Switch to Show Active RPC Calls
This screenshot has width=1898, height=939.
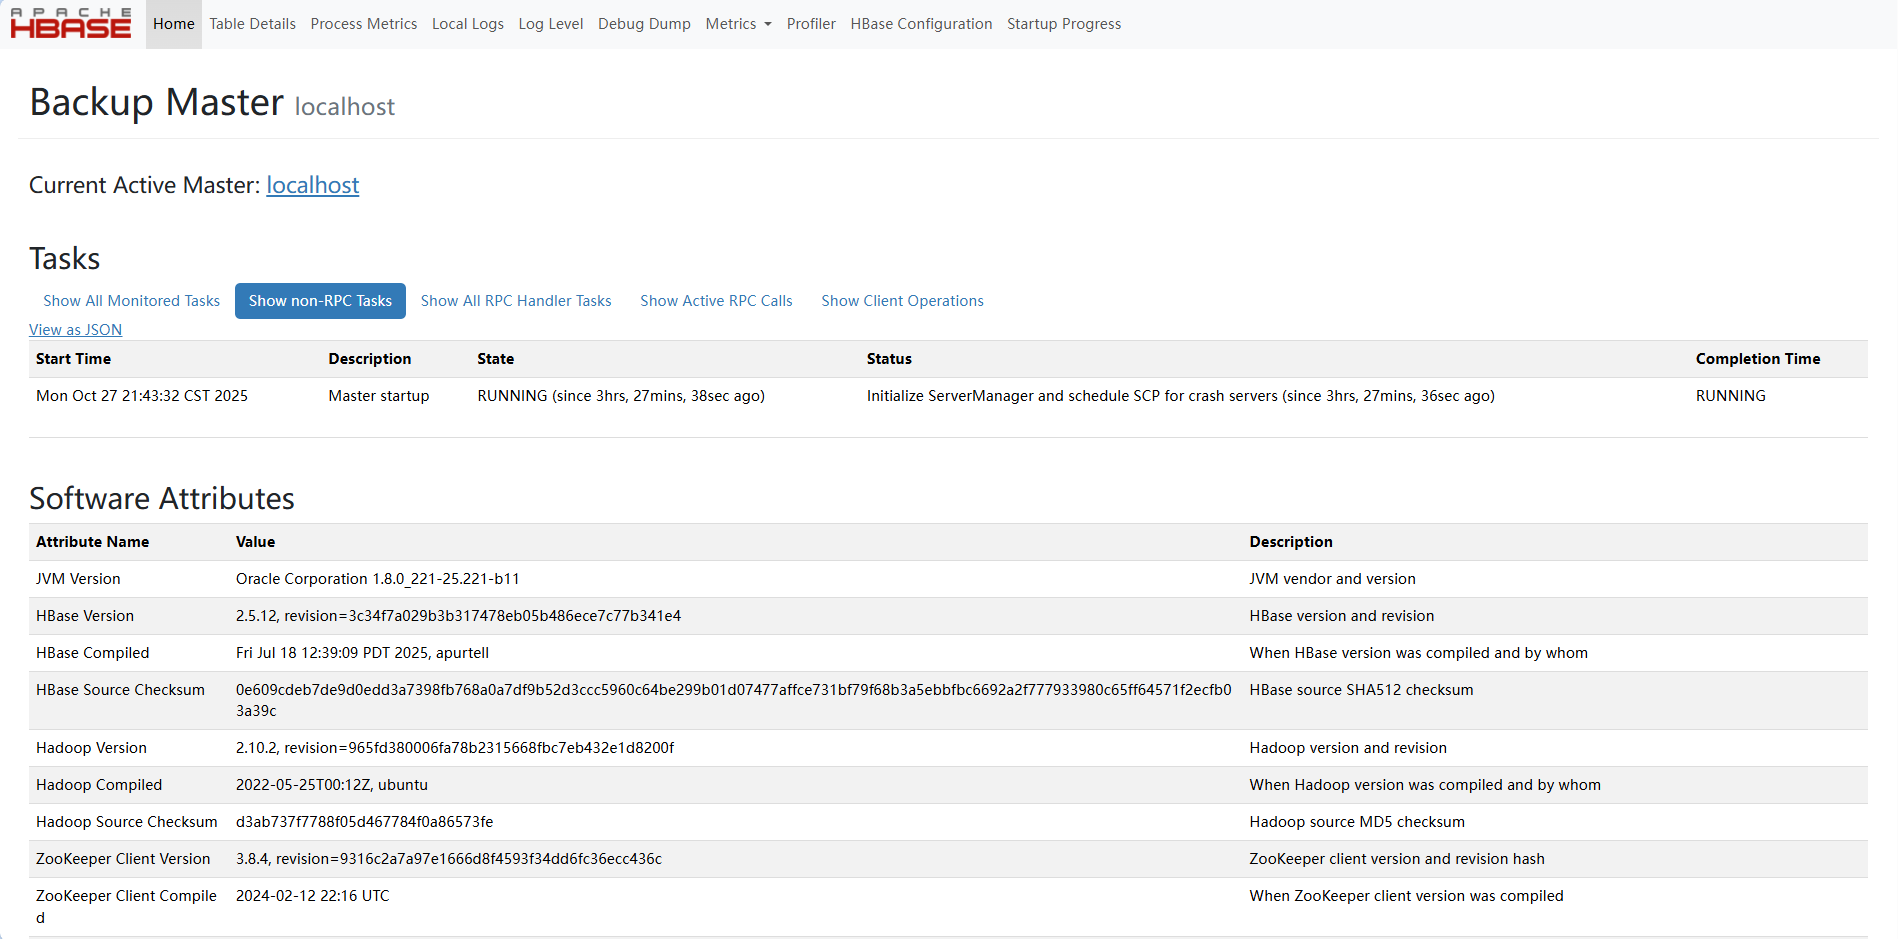(x=716, y=301)
